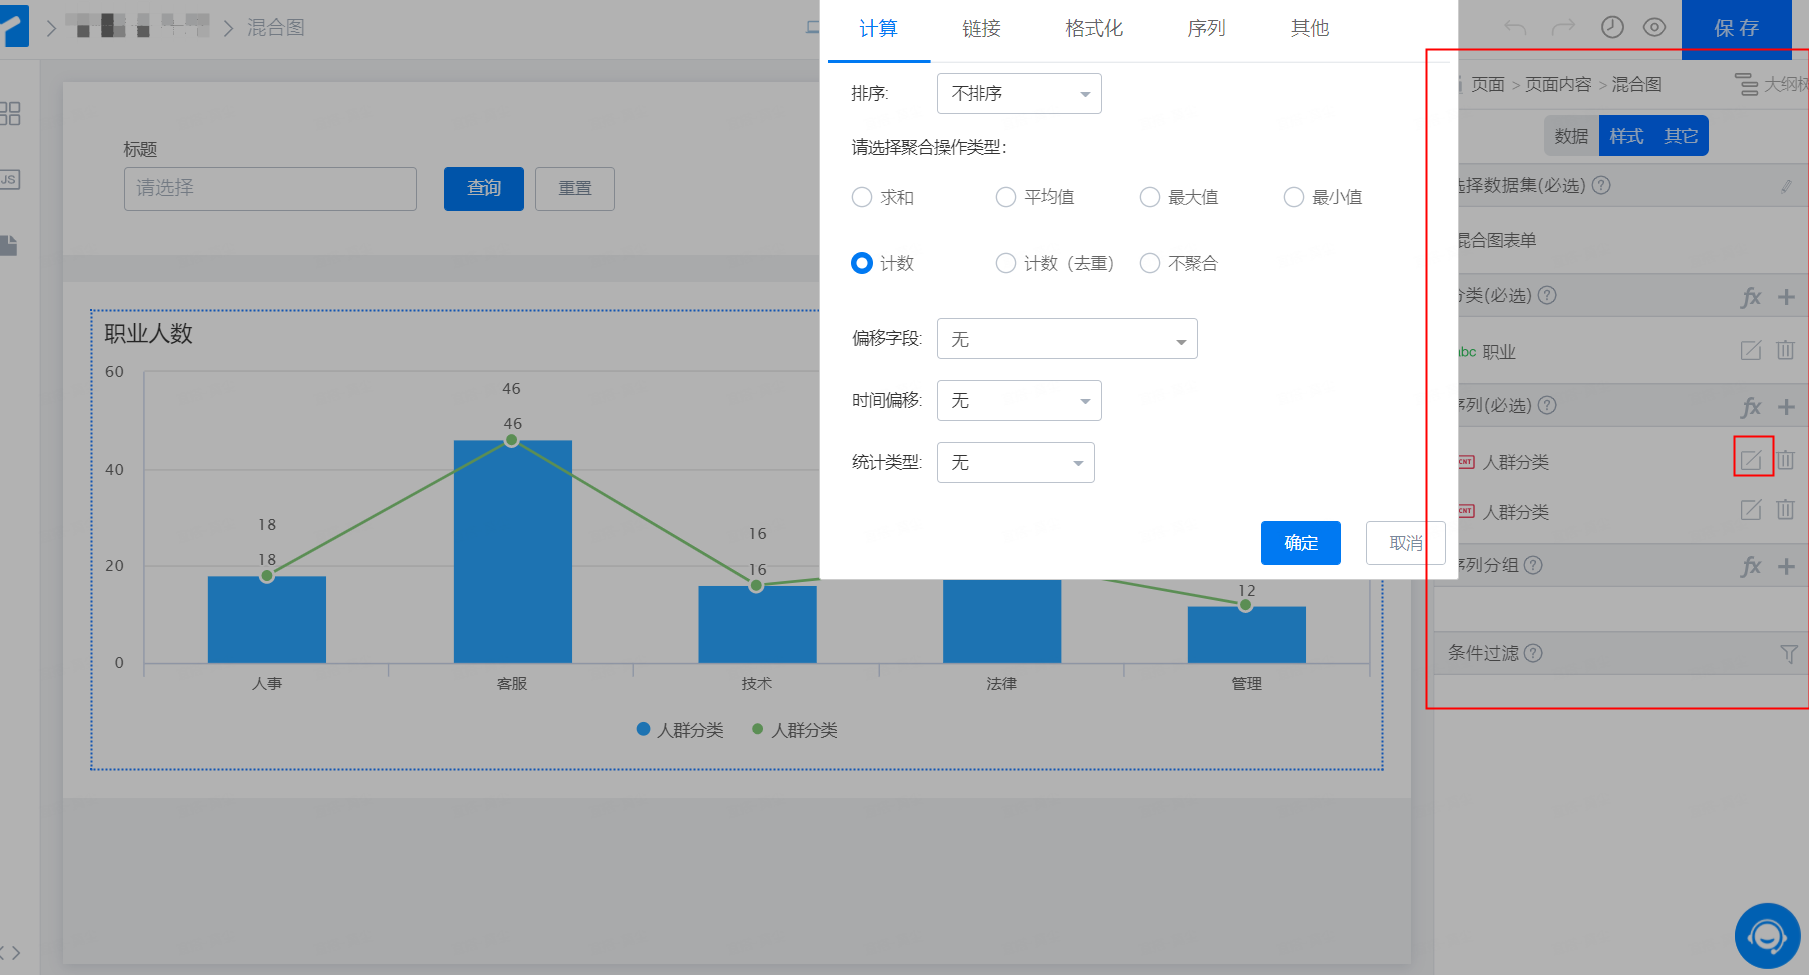
Task: Edit the second 人群分类 series
Action: [x=1751, y=510]
